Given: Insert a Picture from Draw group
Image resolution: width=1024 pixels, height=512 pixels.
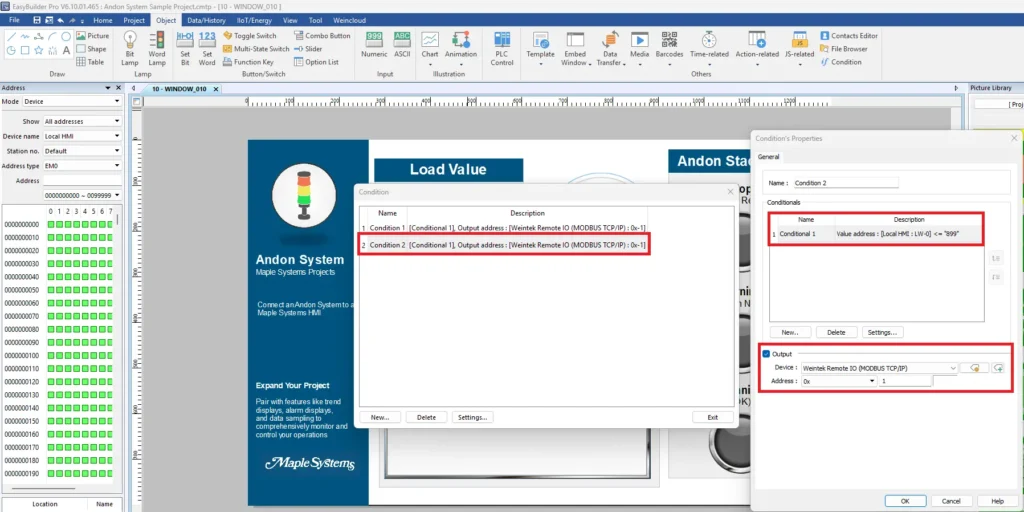Looking at the screenshot, I should click(93, 36).
